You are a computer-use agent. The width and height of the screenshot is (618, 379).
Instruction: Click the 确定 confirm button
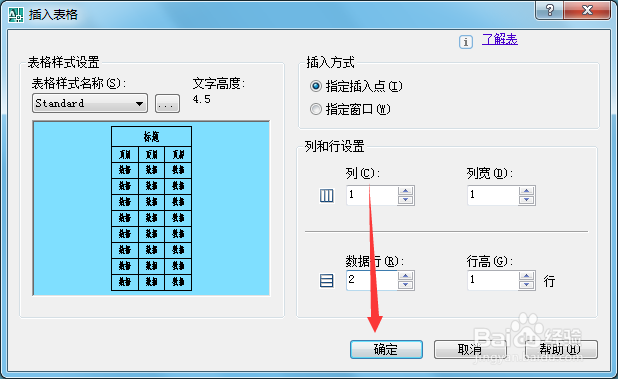[386, 349]
